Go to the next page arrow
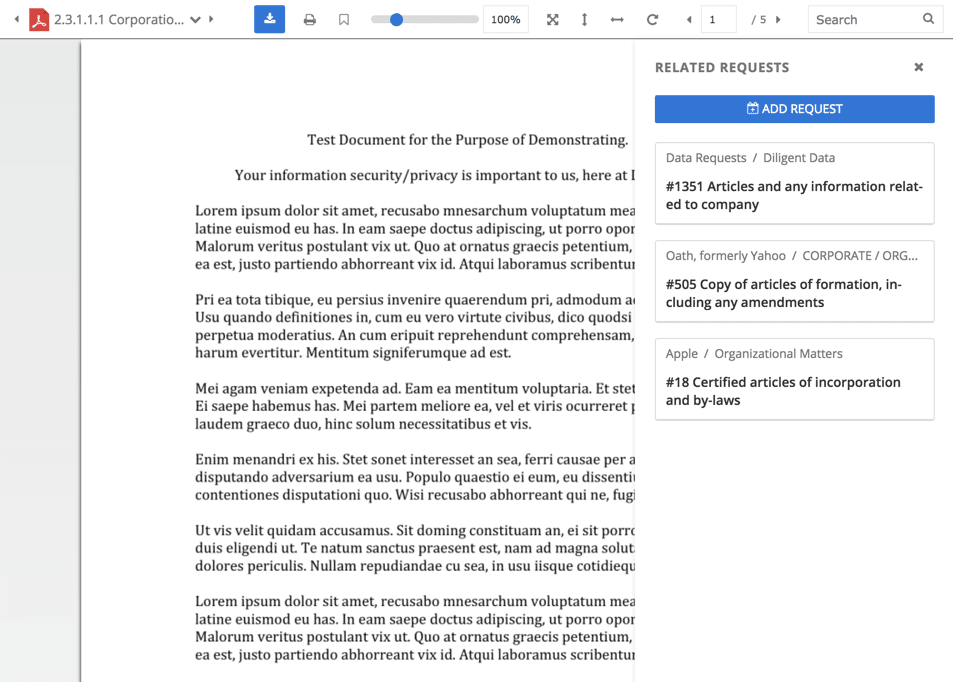This screenshot has width=953, height=682. click(x=778, y=20)
